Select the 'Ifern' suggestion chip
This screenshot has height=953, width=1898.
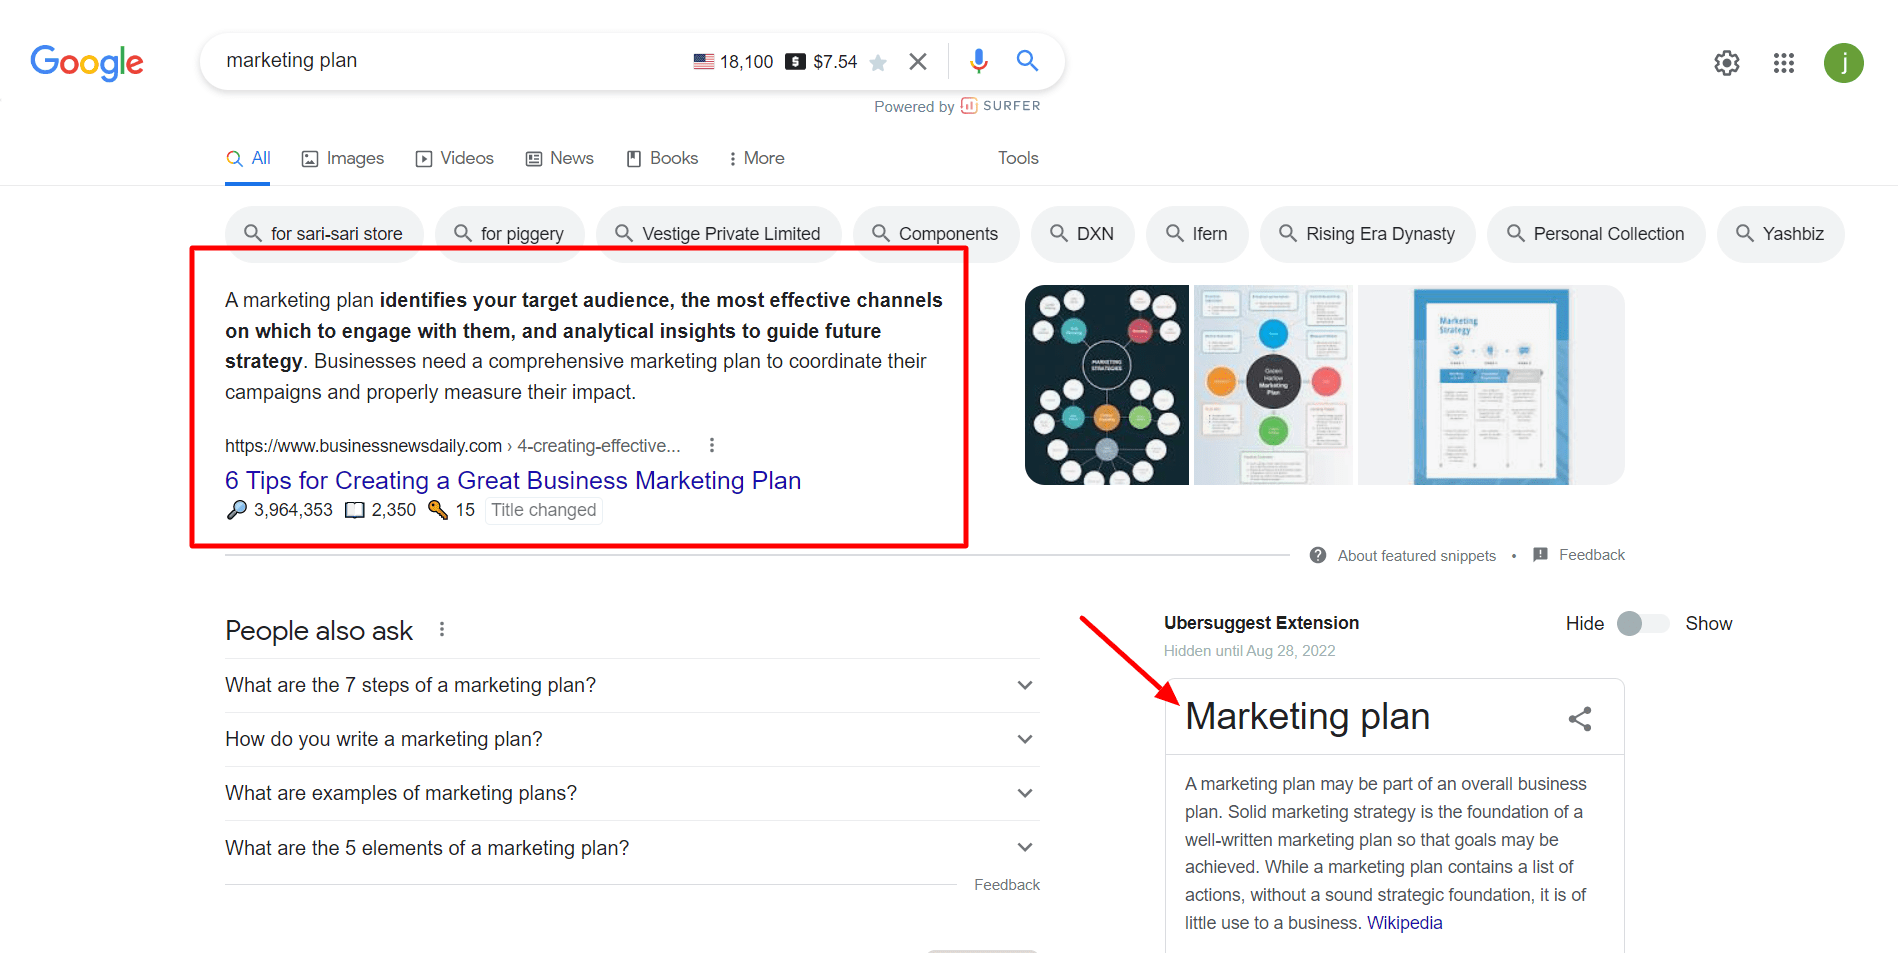pos(1198,234)
